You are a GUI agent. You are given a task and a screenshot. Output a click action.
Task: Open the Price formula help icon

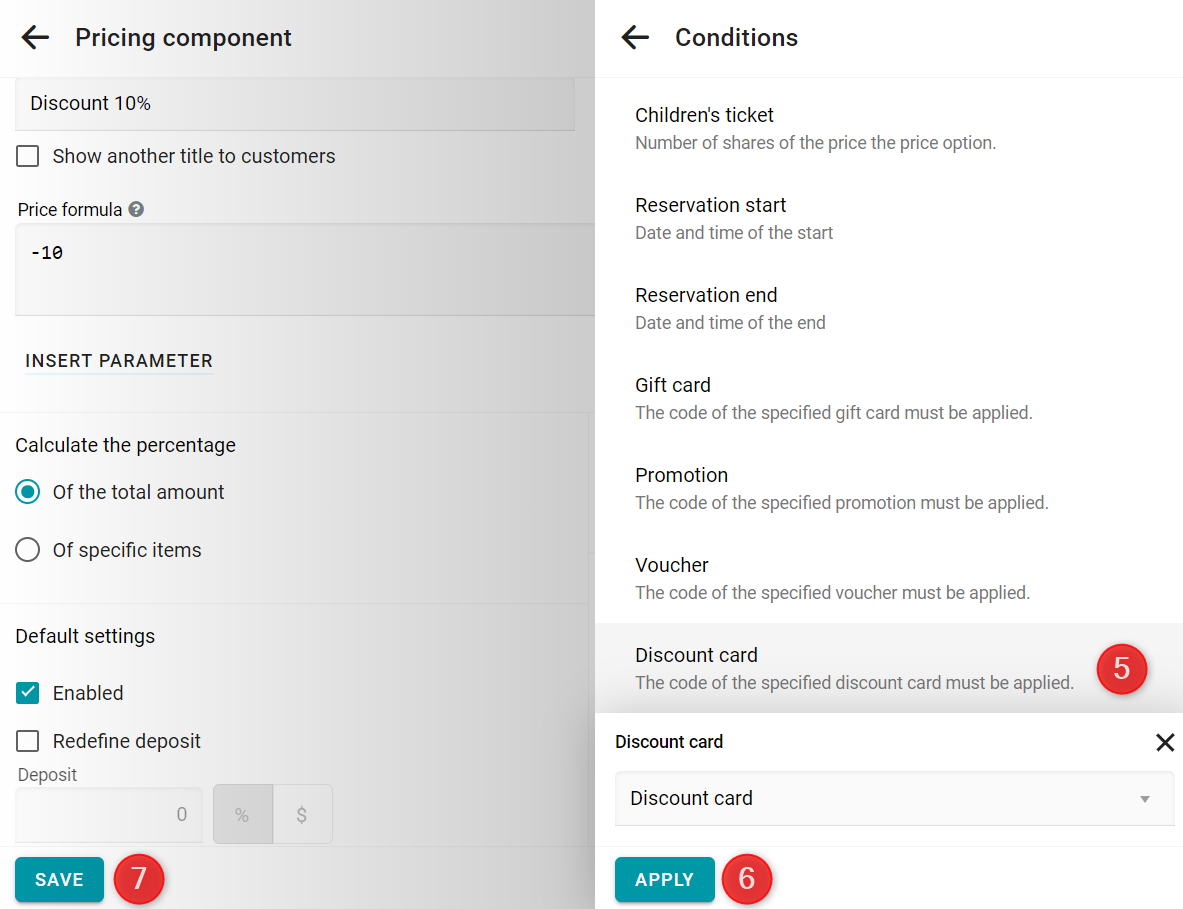tap(136, 209)
